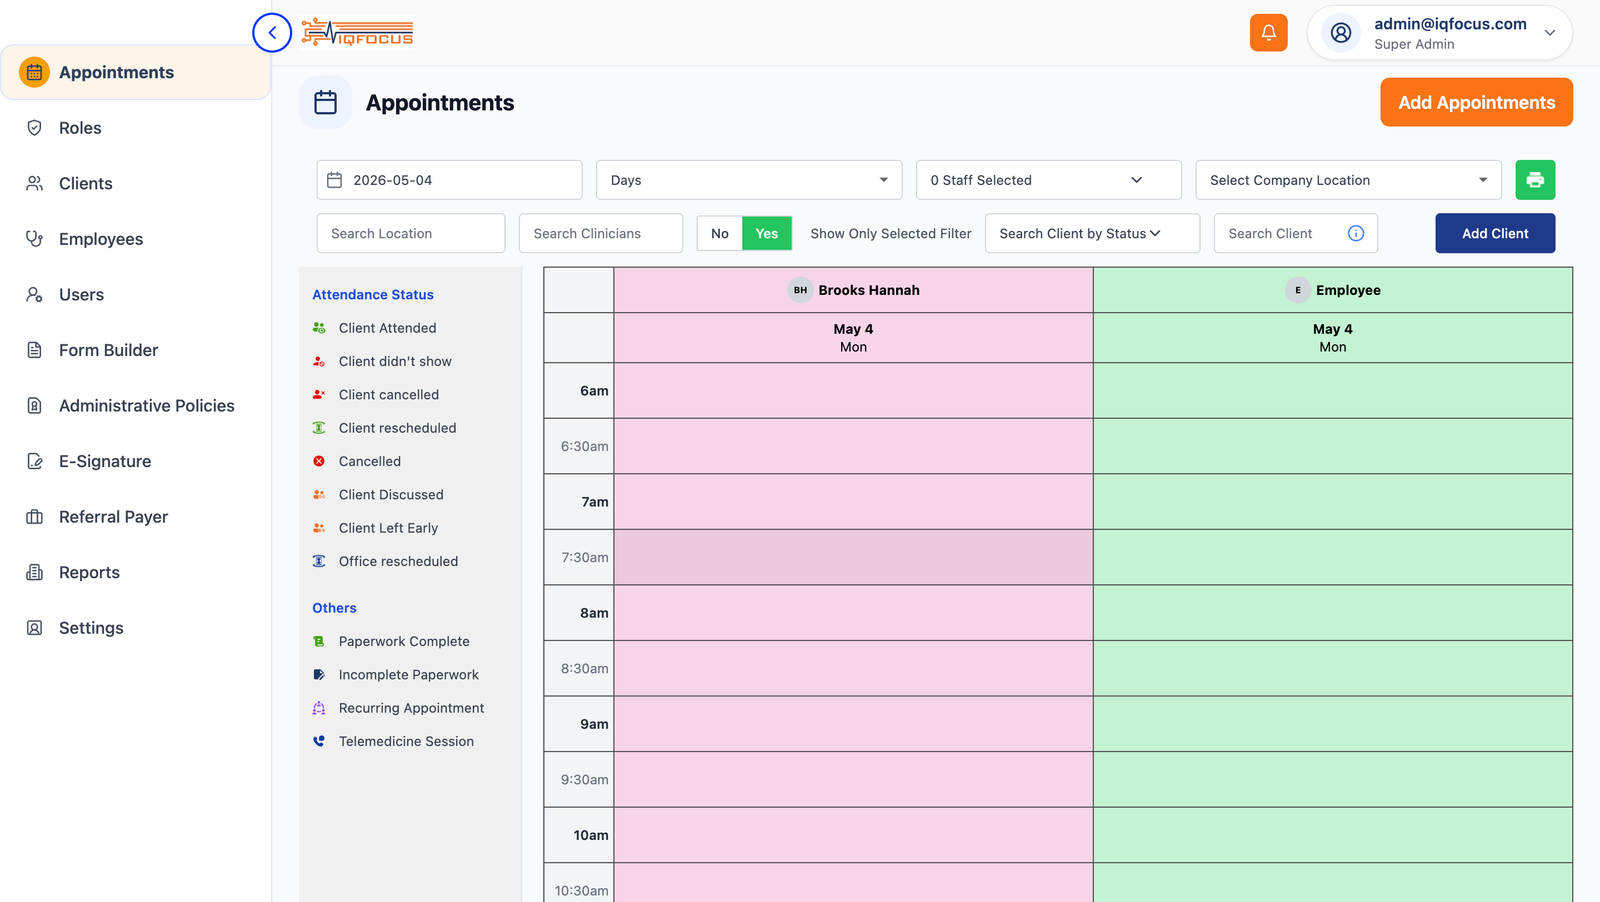Open Select Company Location dropdown
The width and height of the screenshot is (1600, 902).
coord(1349,180)
